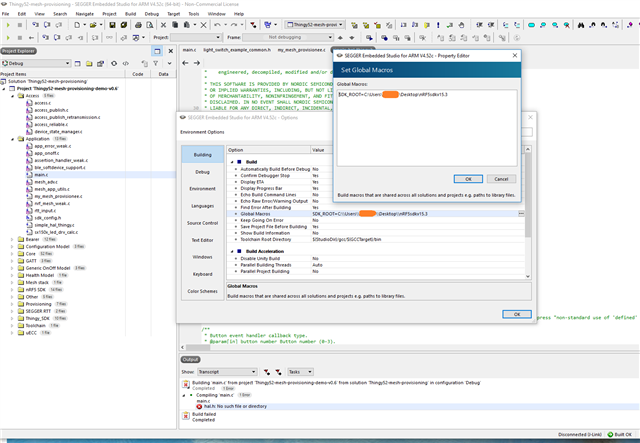Screen dimensions: 640x443
Task: Click the new folder icon in Project Explorer toolbar
Action: (89, 63)
